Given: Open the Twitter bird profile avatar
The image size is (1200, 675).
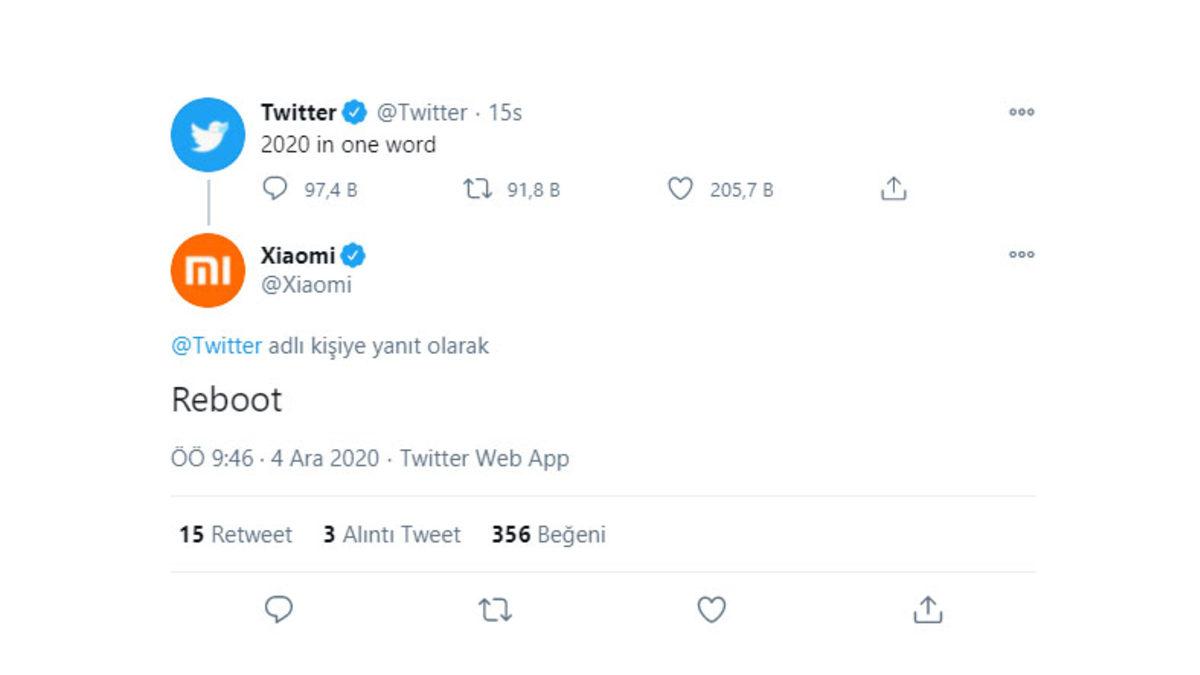Looking at the screenshot, I should [208, 134].
